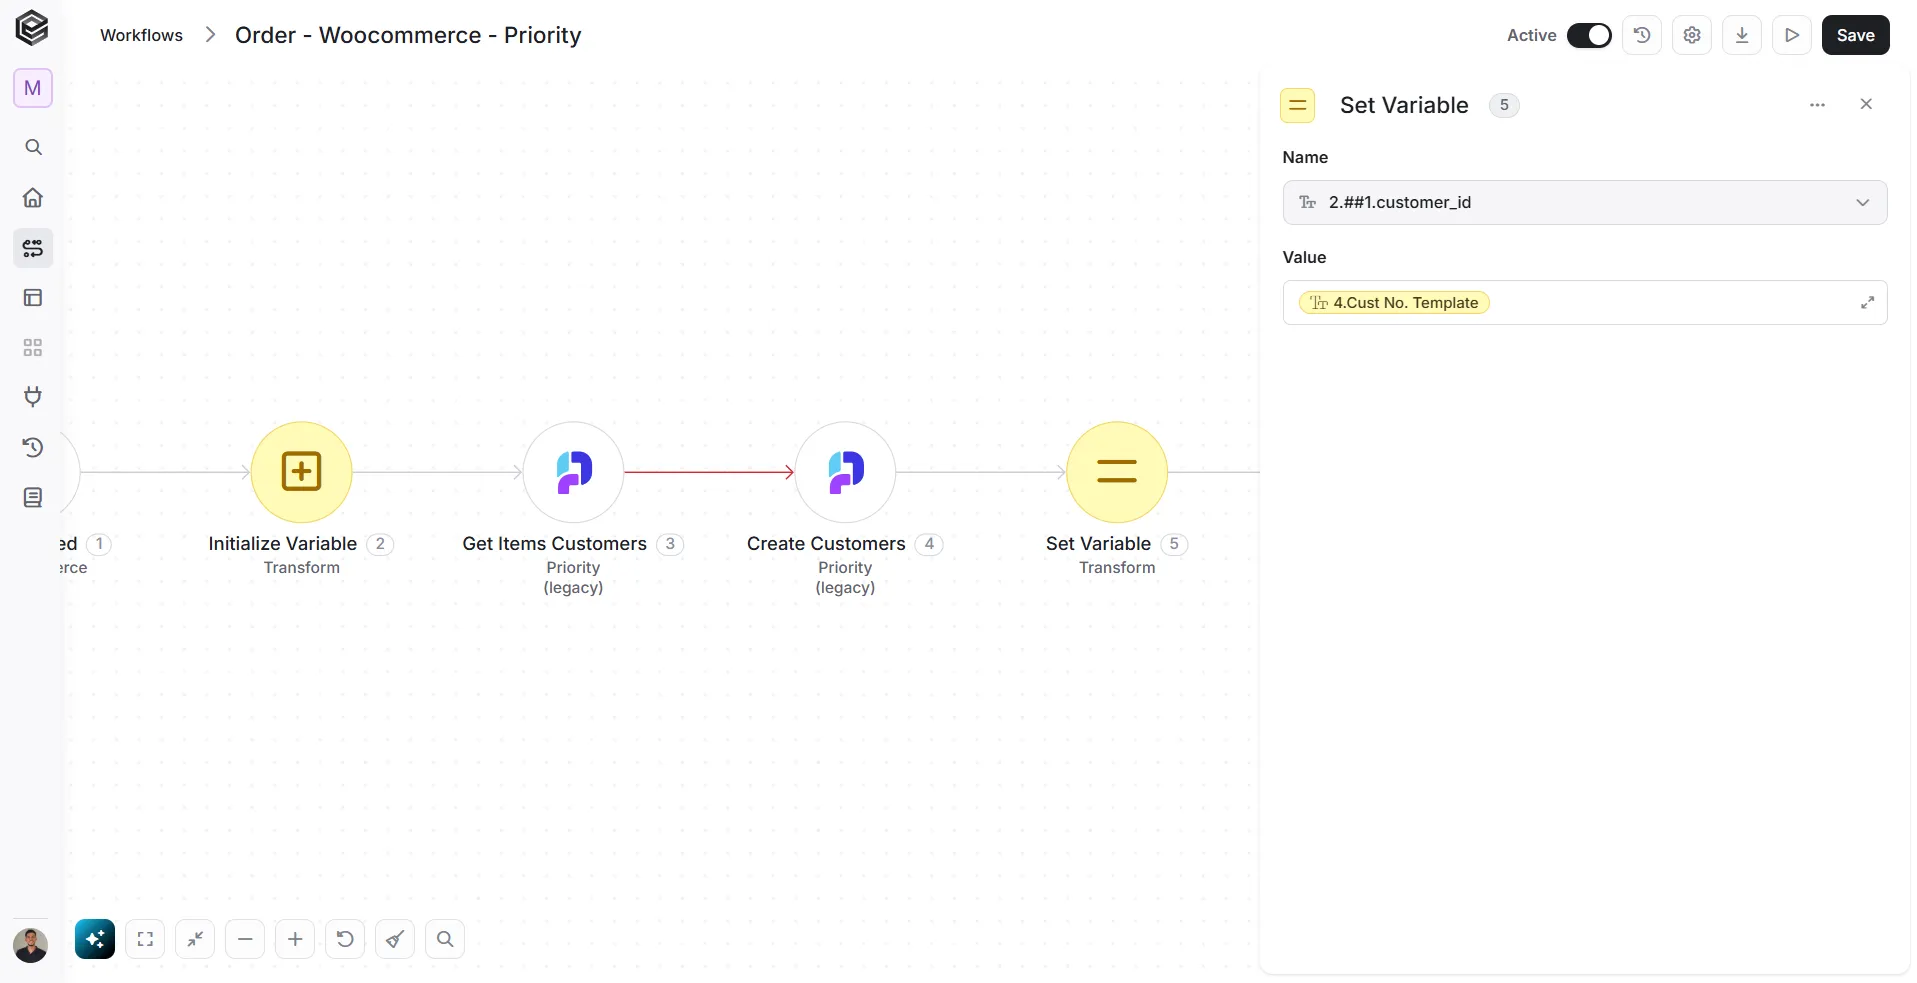Open the logs document sidebar icon
This screenshot has width=1917, height=983.
pyautogui.click(x=33, y=497)
